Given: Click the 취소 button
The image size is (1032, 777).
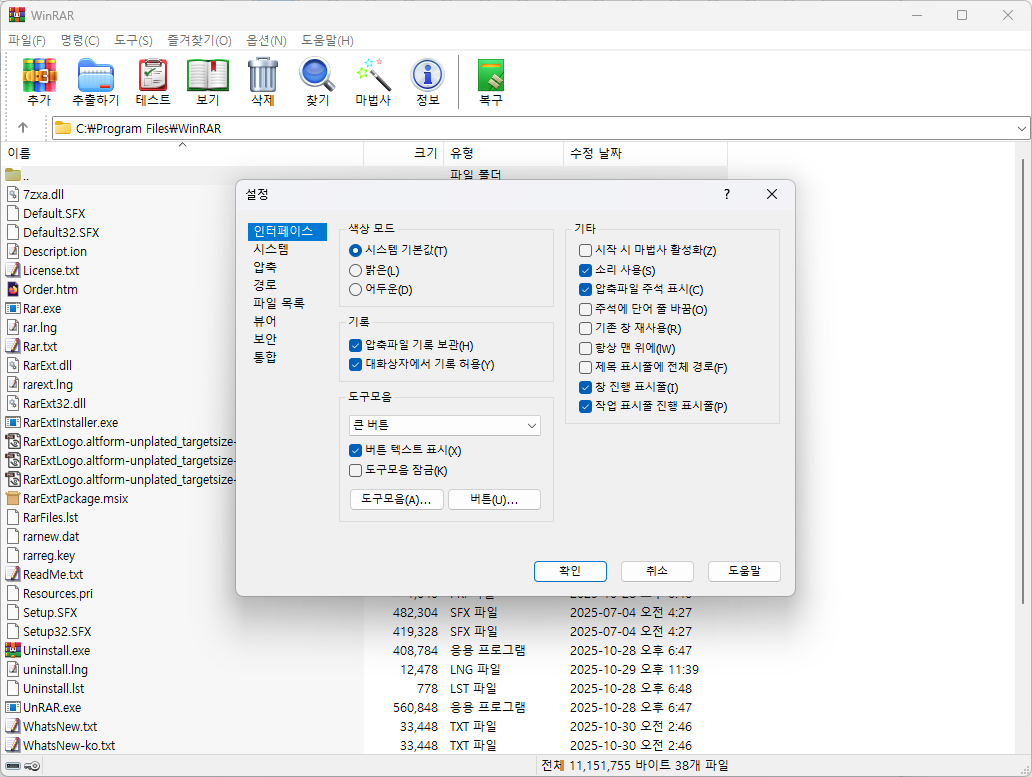Looking at the screenshot, I should (657, 571).
